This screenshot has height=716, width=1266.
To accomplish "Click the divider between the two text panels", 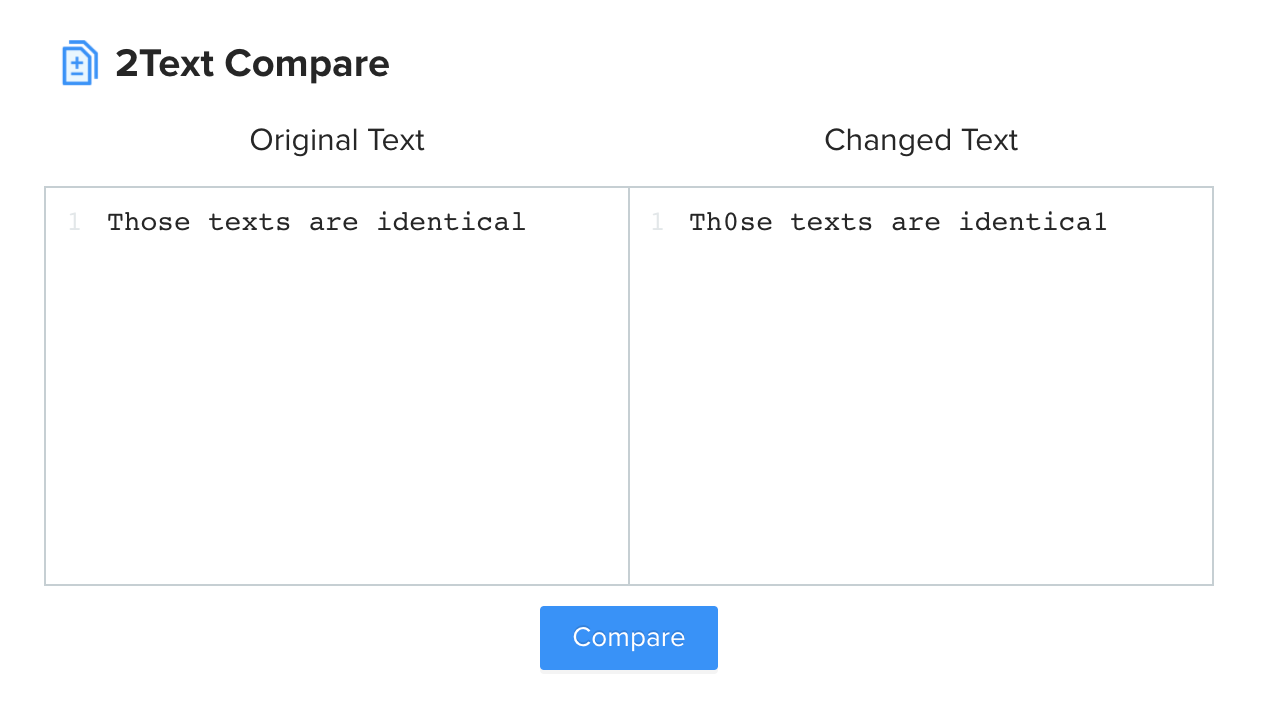I will tap(629, 385).
